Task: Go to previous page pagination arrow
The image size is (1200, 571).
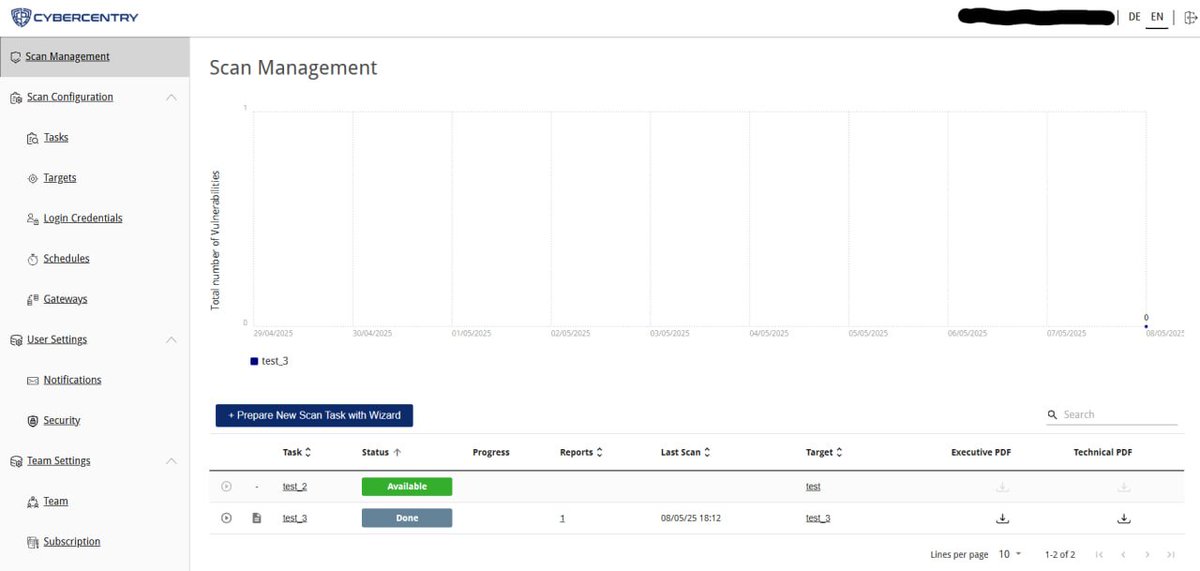Action: click(x=1123, y=554)
